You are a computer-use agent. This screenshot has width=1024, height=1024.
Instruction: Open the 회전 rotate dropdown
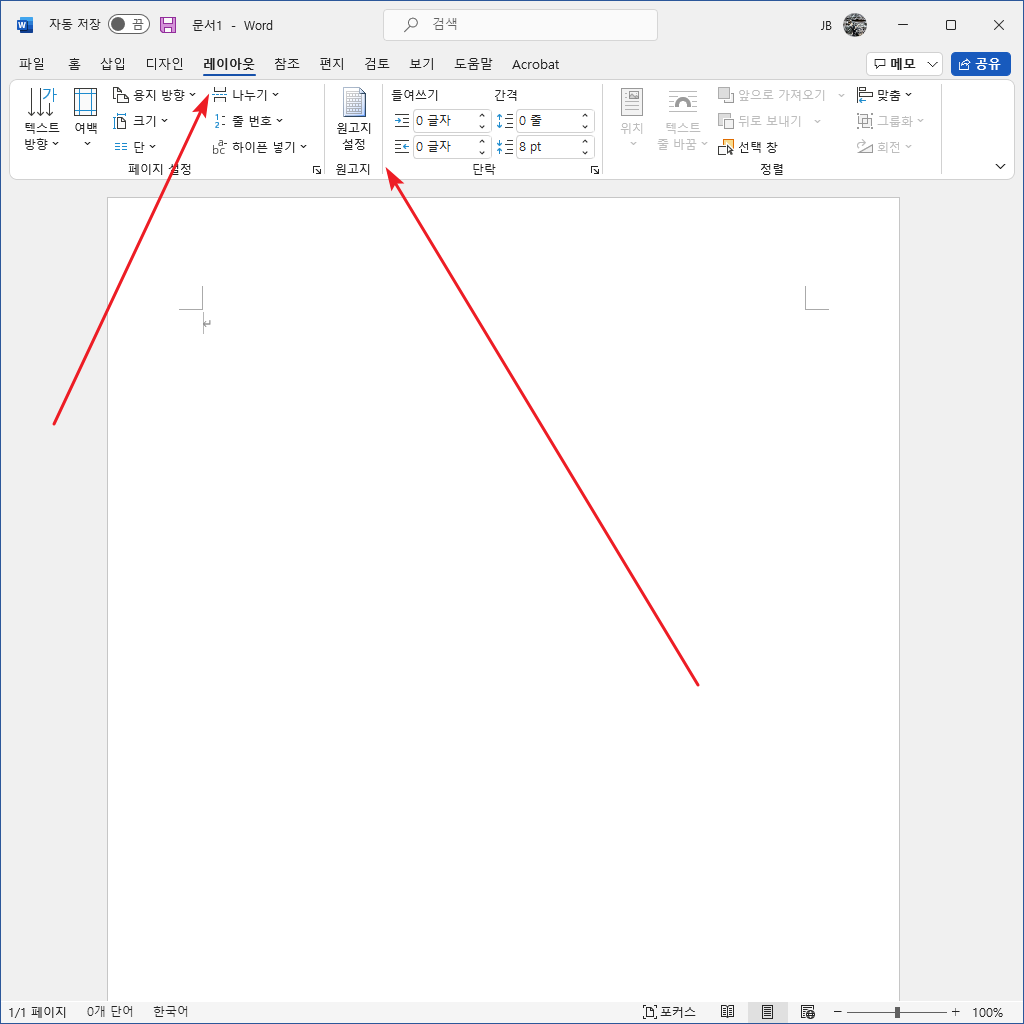coord(884,147)
